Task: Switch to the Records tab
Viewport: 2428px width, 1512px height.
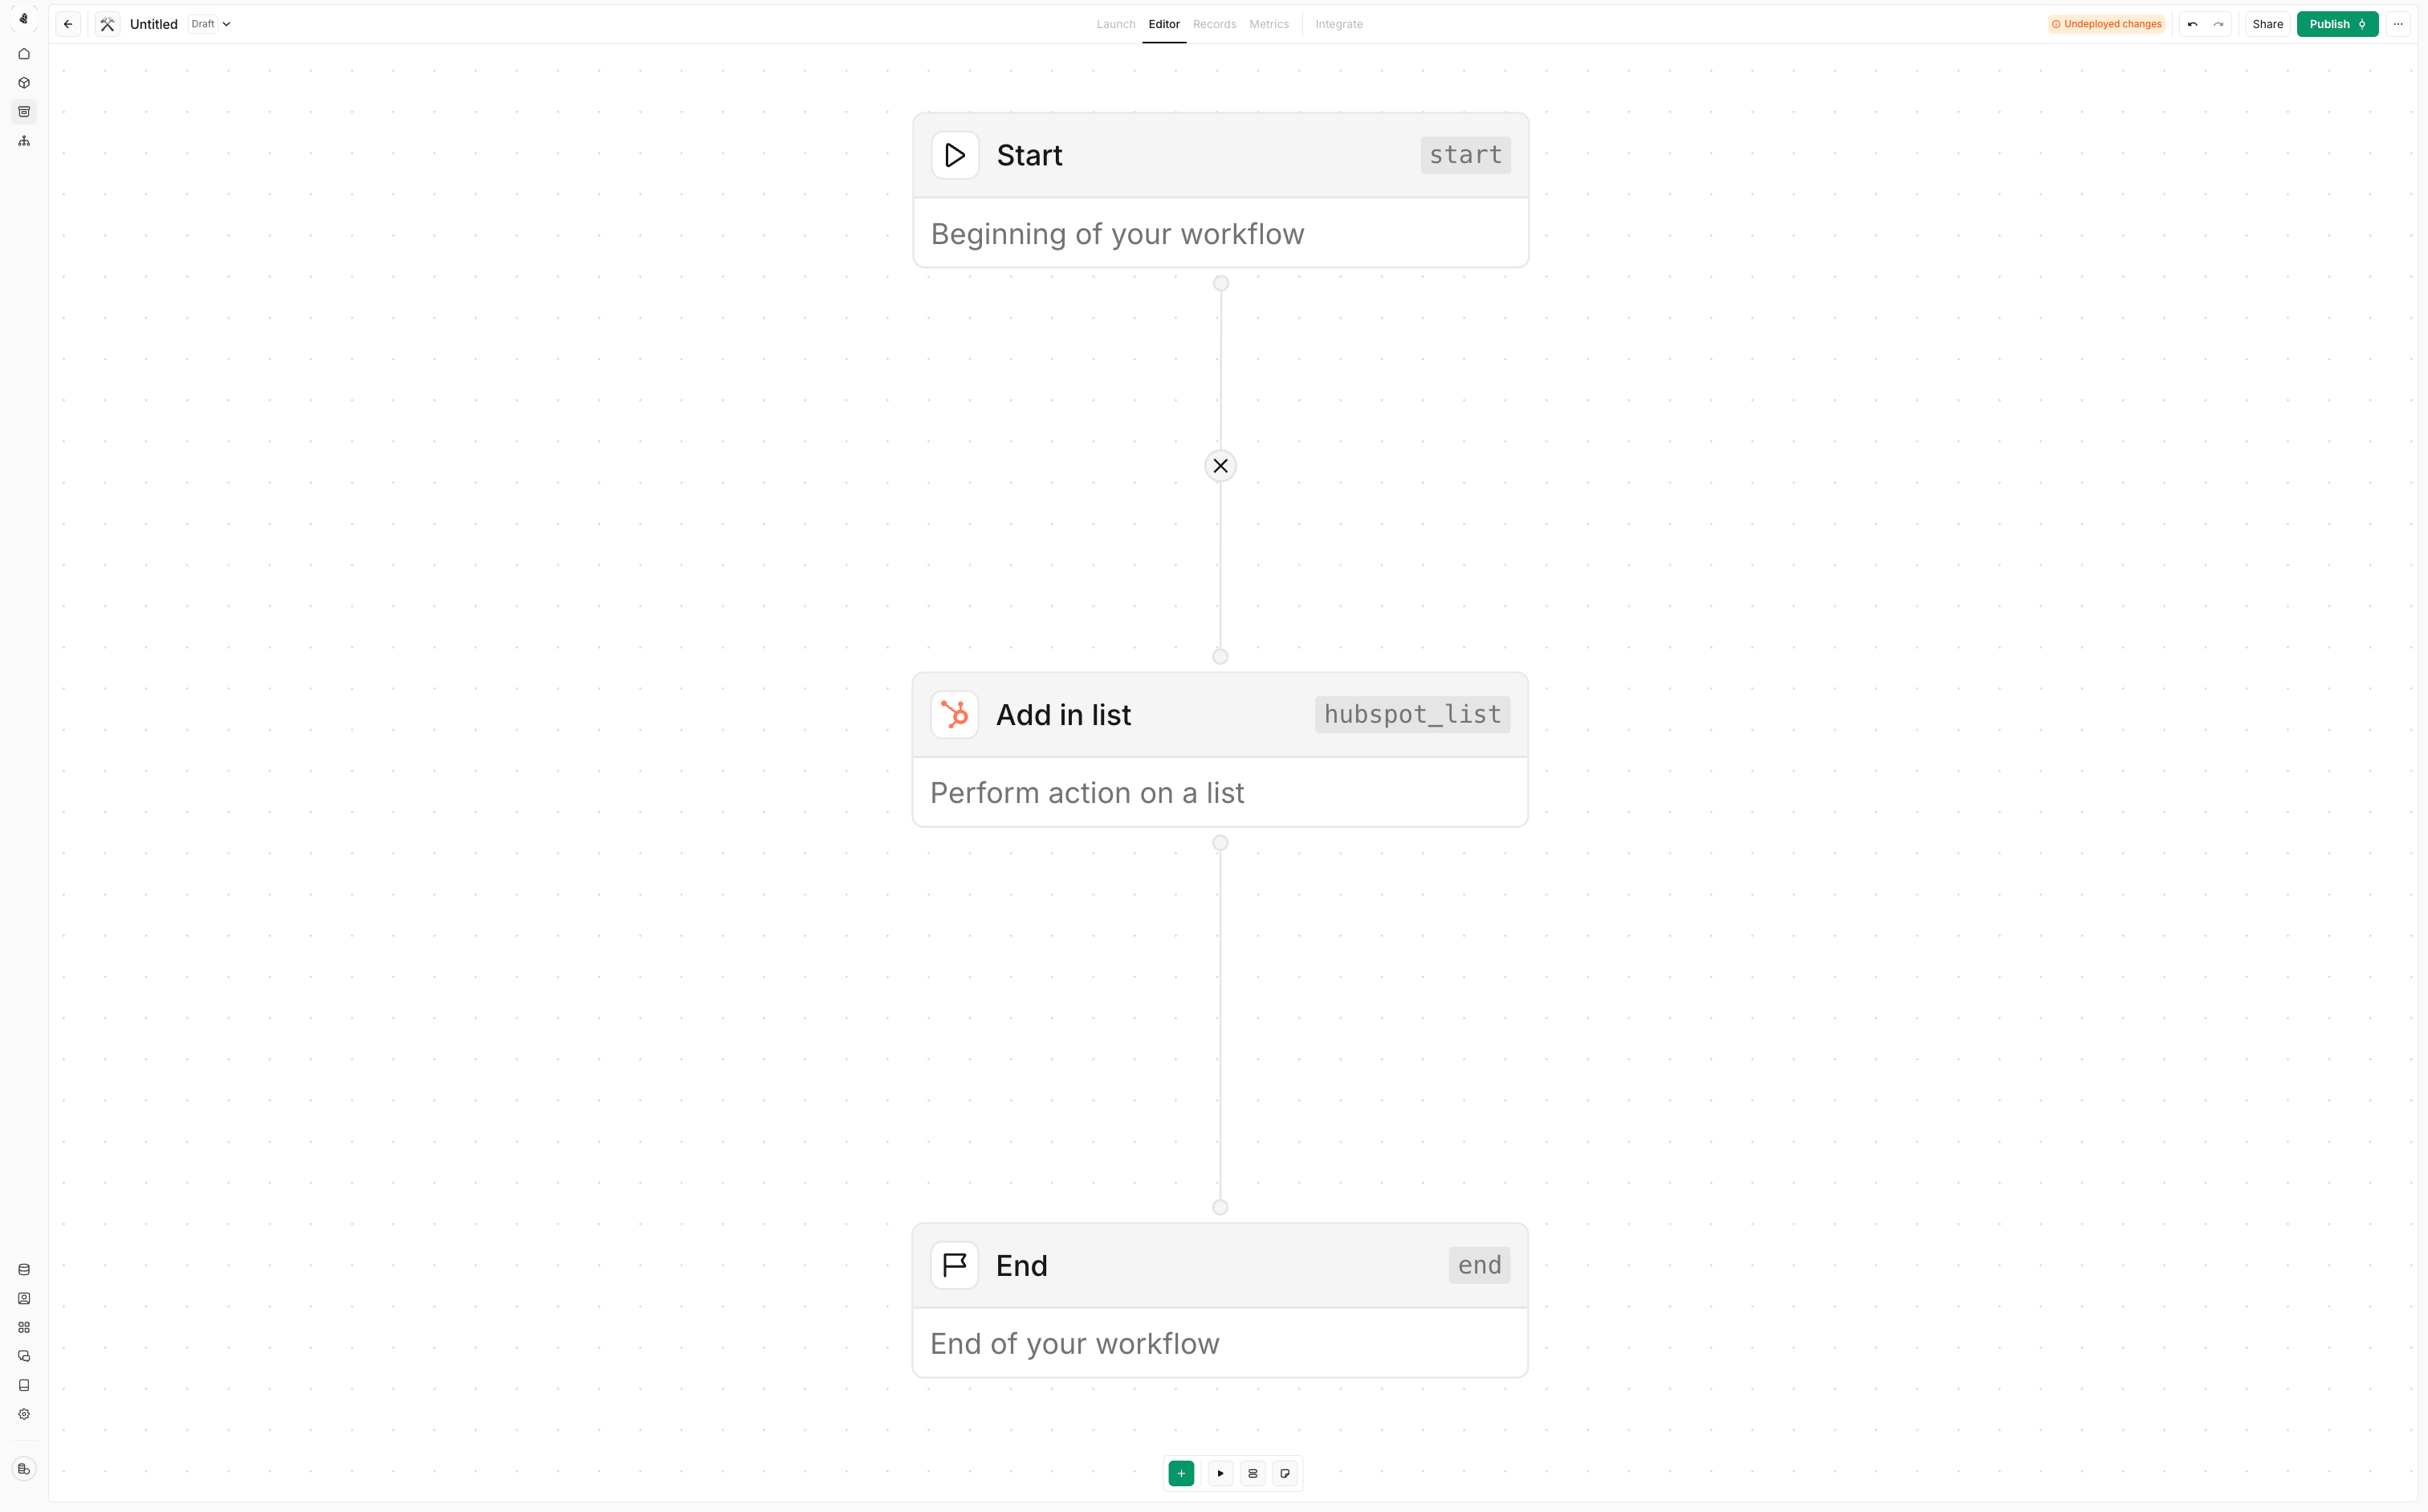Action: tap(1214, 24)
